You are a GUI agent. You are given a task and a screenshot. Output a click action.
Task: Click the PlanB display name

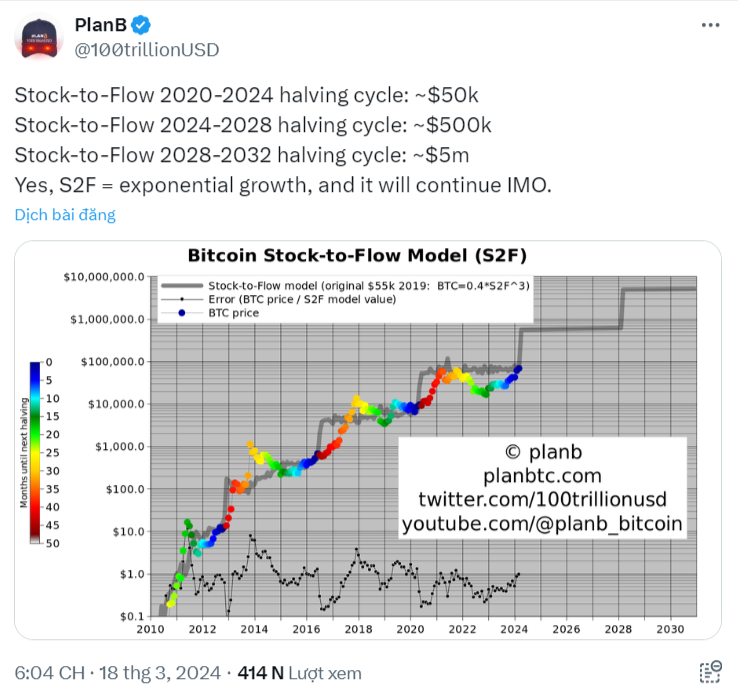101,25
